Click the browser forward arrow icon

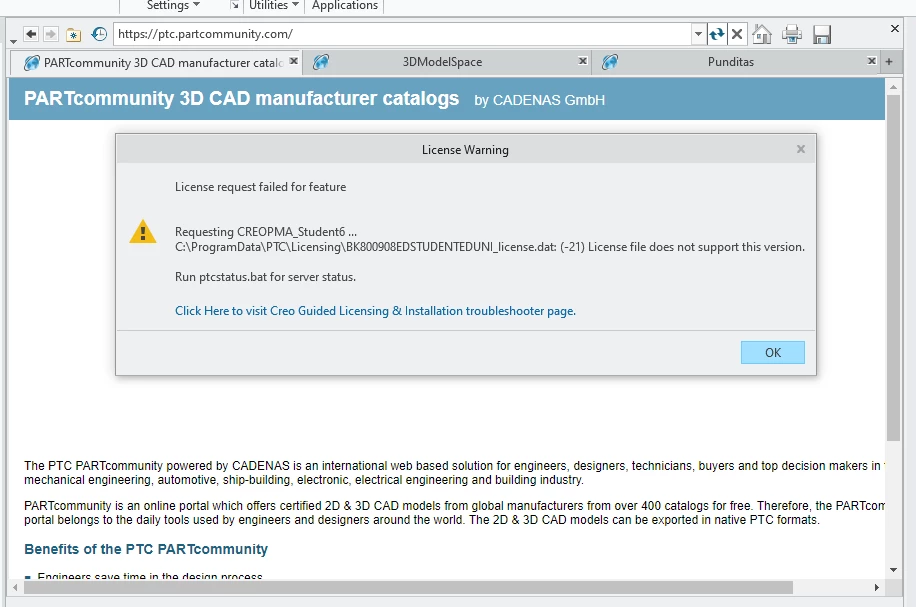[x=51, y=34]
